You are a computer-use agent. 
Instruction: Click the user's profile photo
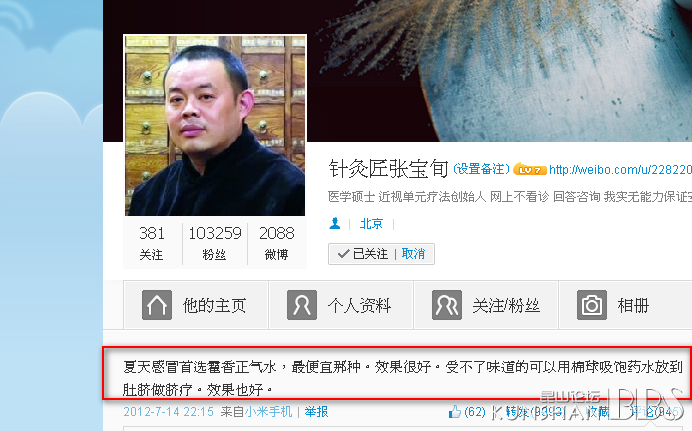(215, 126)
